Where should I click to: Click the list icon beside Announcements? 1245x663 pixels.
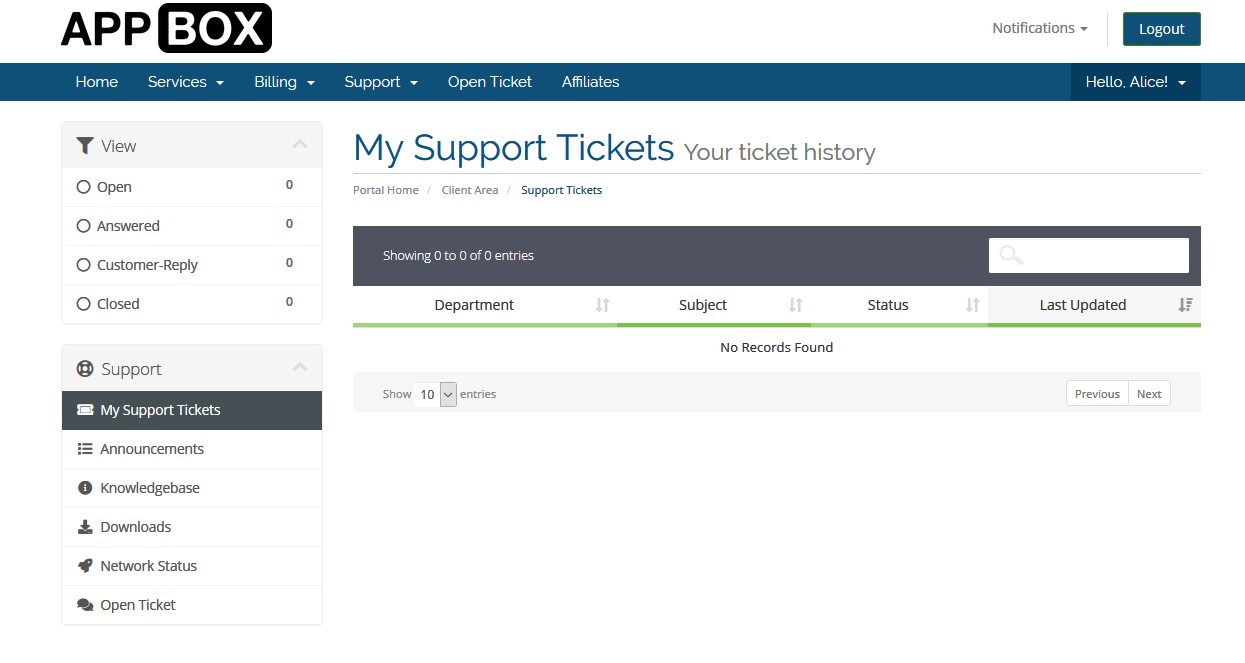pos(85,449)
